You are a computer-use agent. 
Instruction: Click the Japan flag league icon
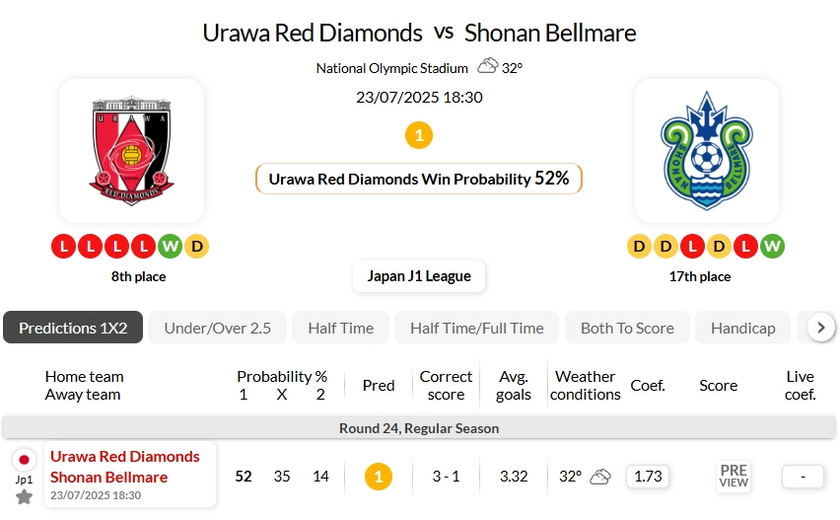(x=24, y=460)
